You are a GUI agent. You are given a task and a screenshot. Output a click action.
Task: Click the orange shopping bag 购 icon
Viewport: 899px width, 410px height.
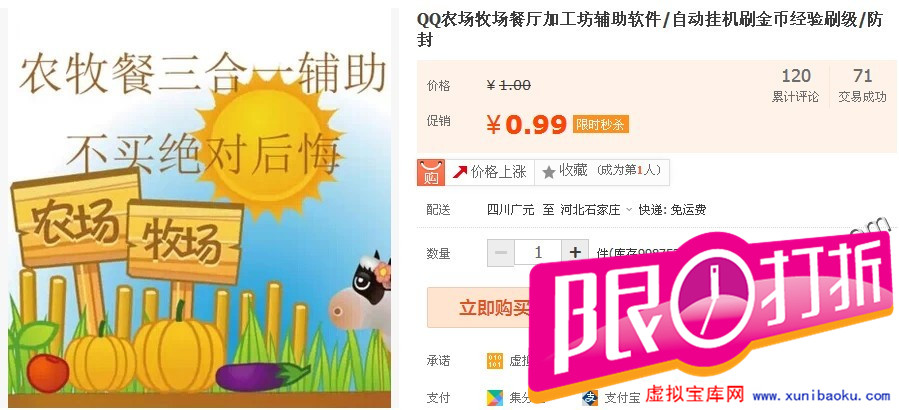pyautogui.click(x=431, y=172)
